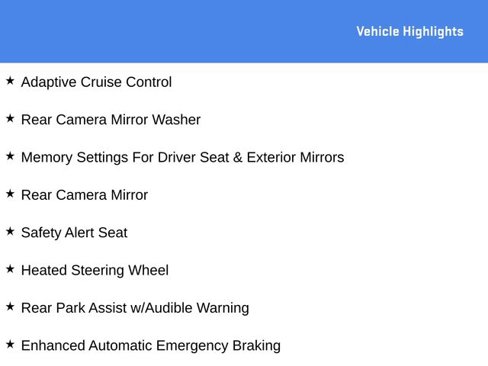Viewport: 488px width, 366px height.
Task: Click the Vehicle Highlights heading
Action: [x=410, y=32]
